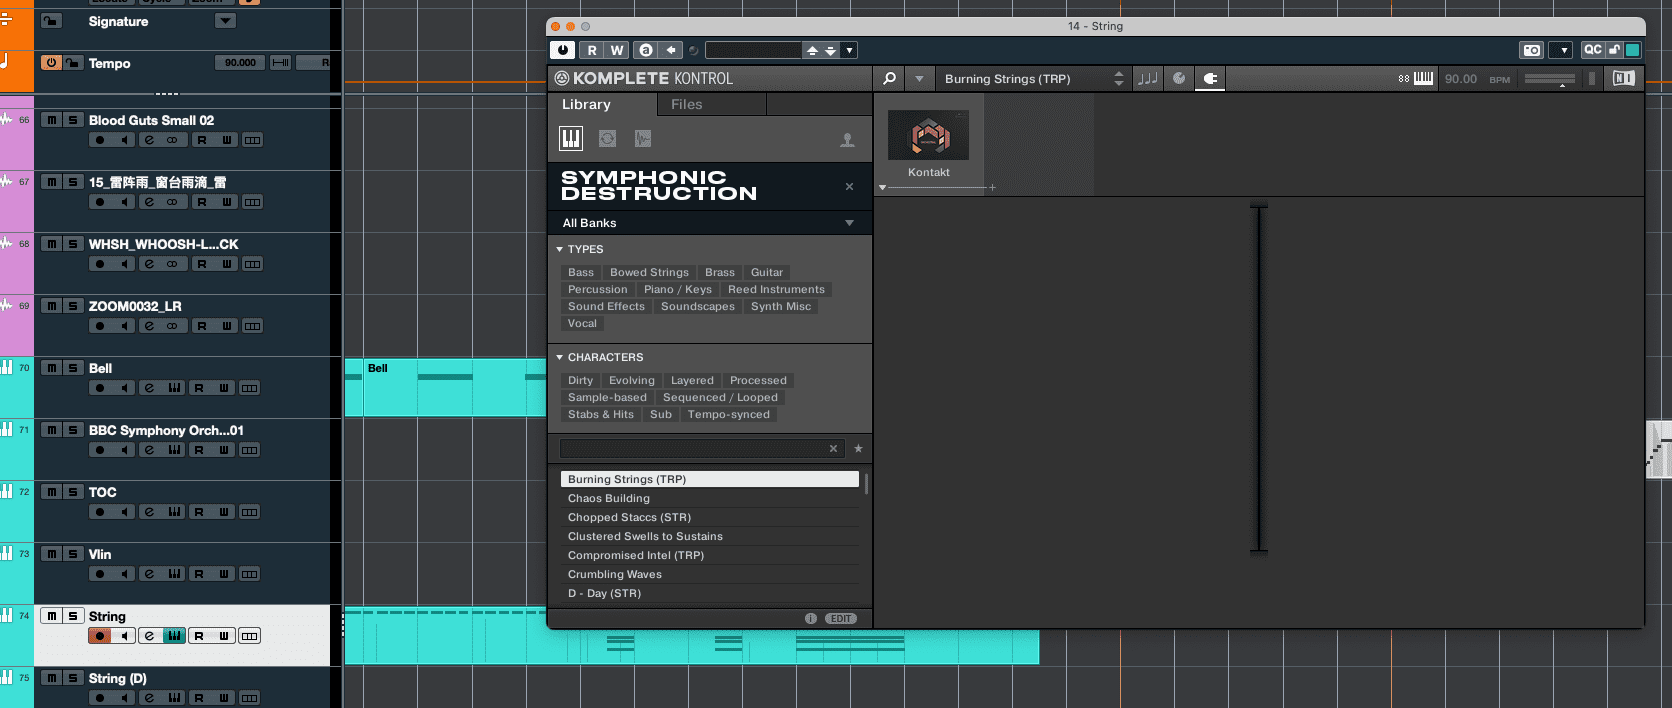Click the snapshot camera icon in plugin header
This screenshot has height=708, width=1672.
[1531, 50]
